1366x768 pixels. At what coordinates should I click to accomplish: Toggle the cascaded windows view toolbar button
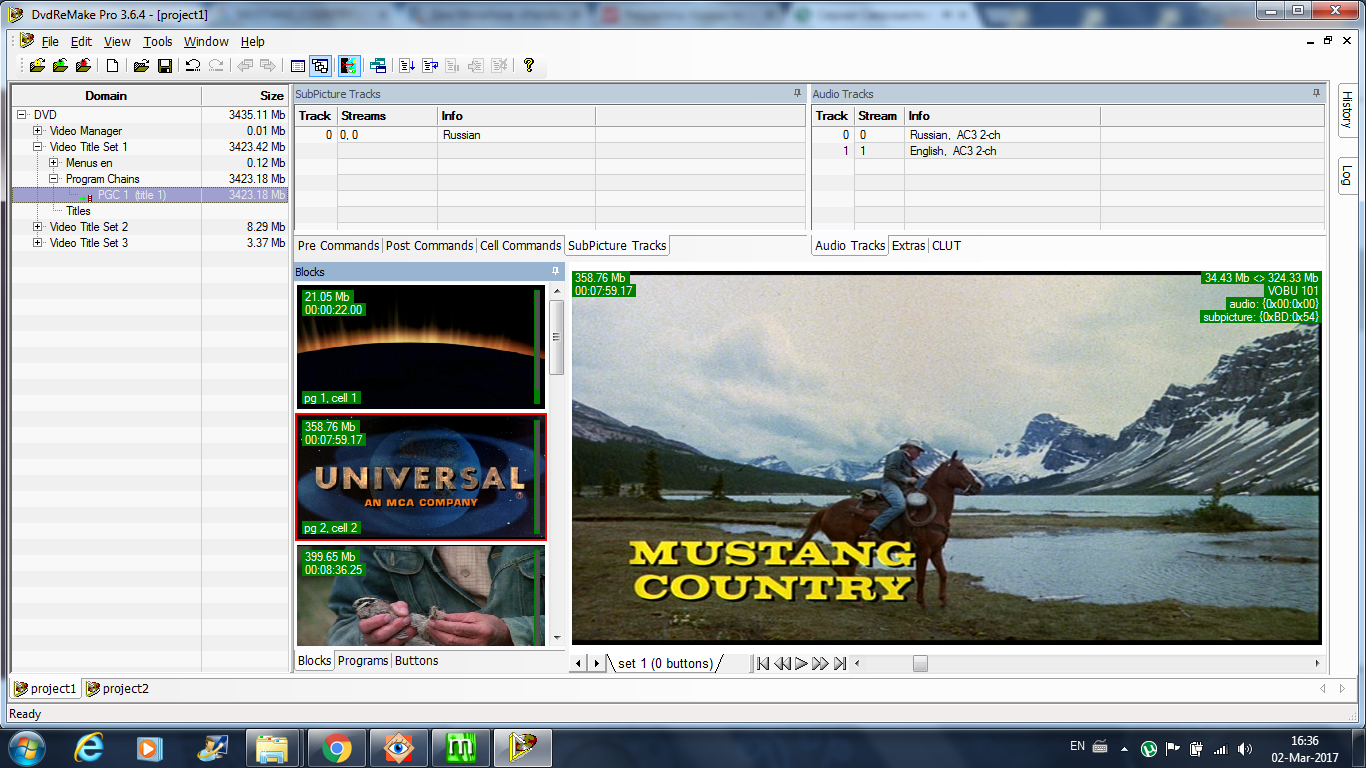click(x=320, y=66)
